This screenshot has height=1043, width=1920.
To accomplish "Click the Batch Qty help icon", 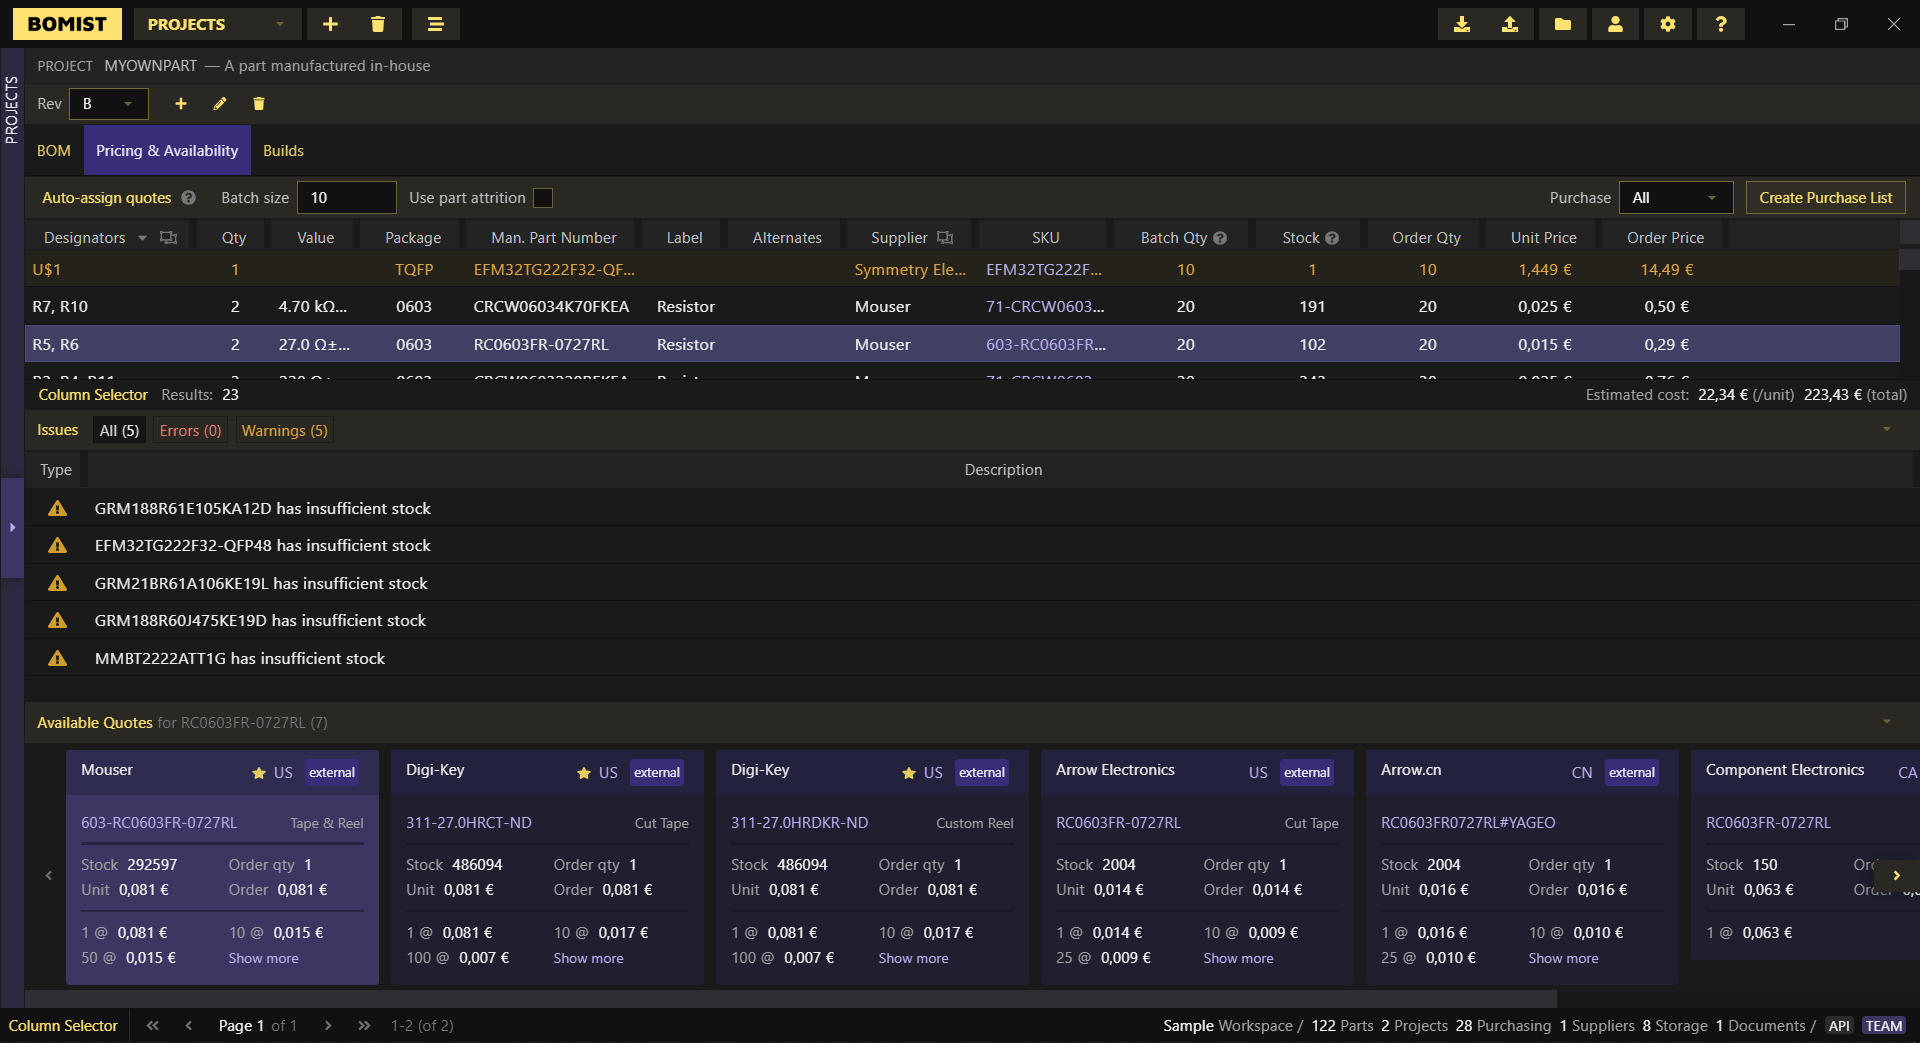I will tap(1220, 238).
